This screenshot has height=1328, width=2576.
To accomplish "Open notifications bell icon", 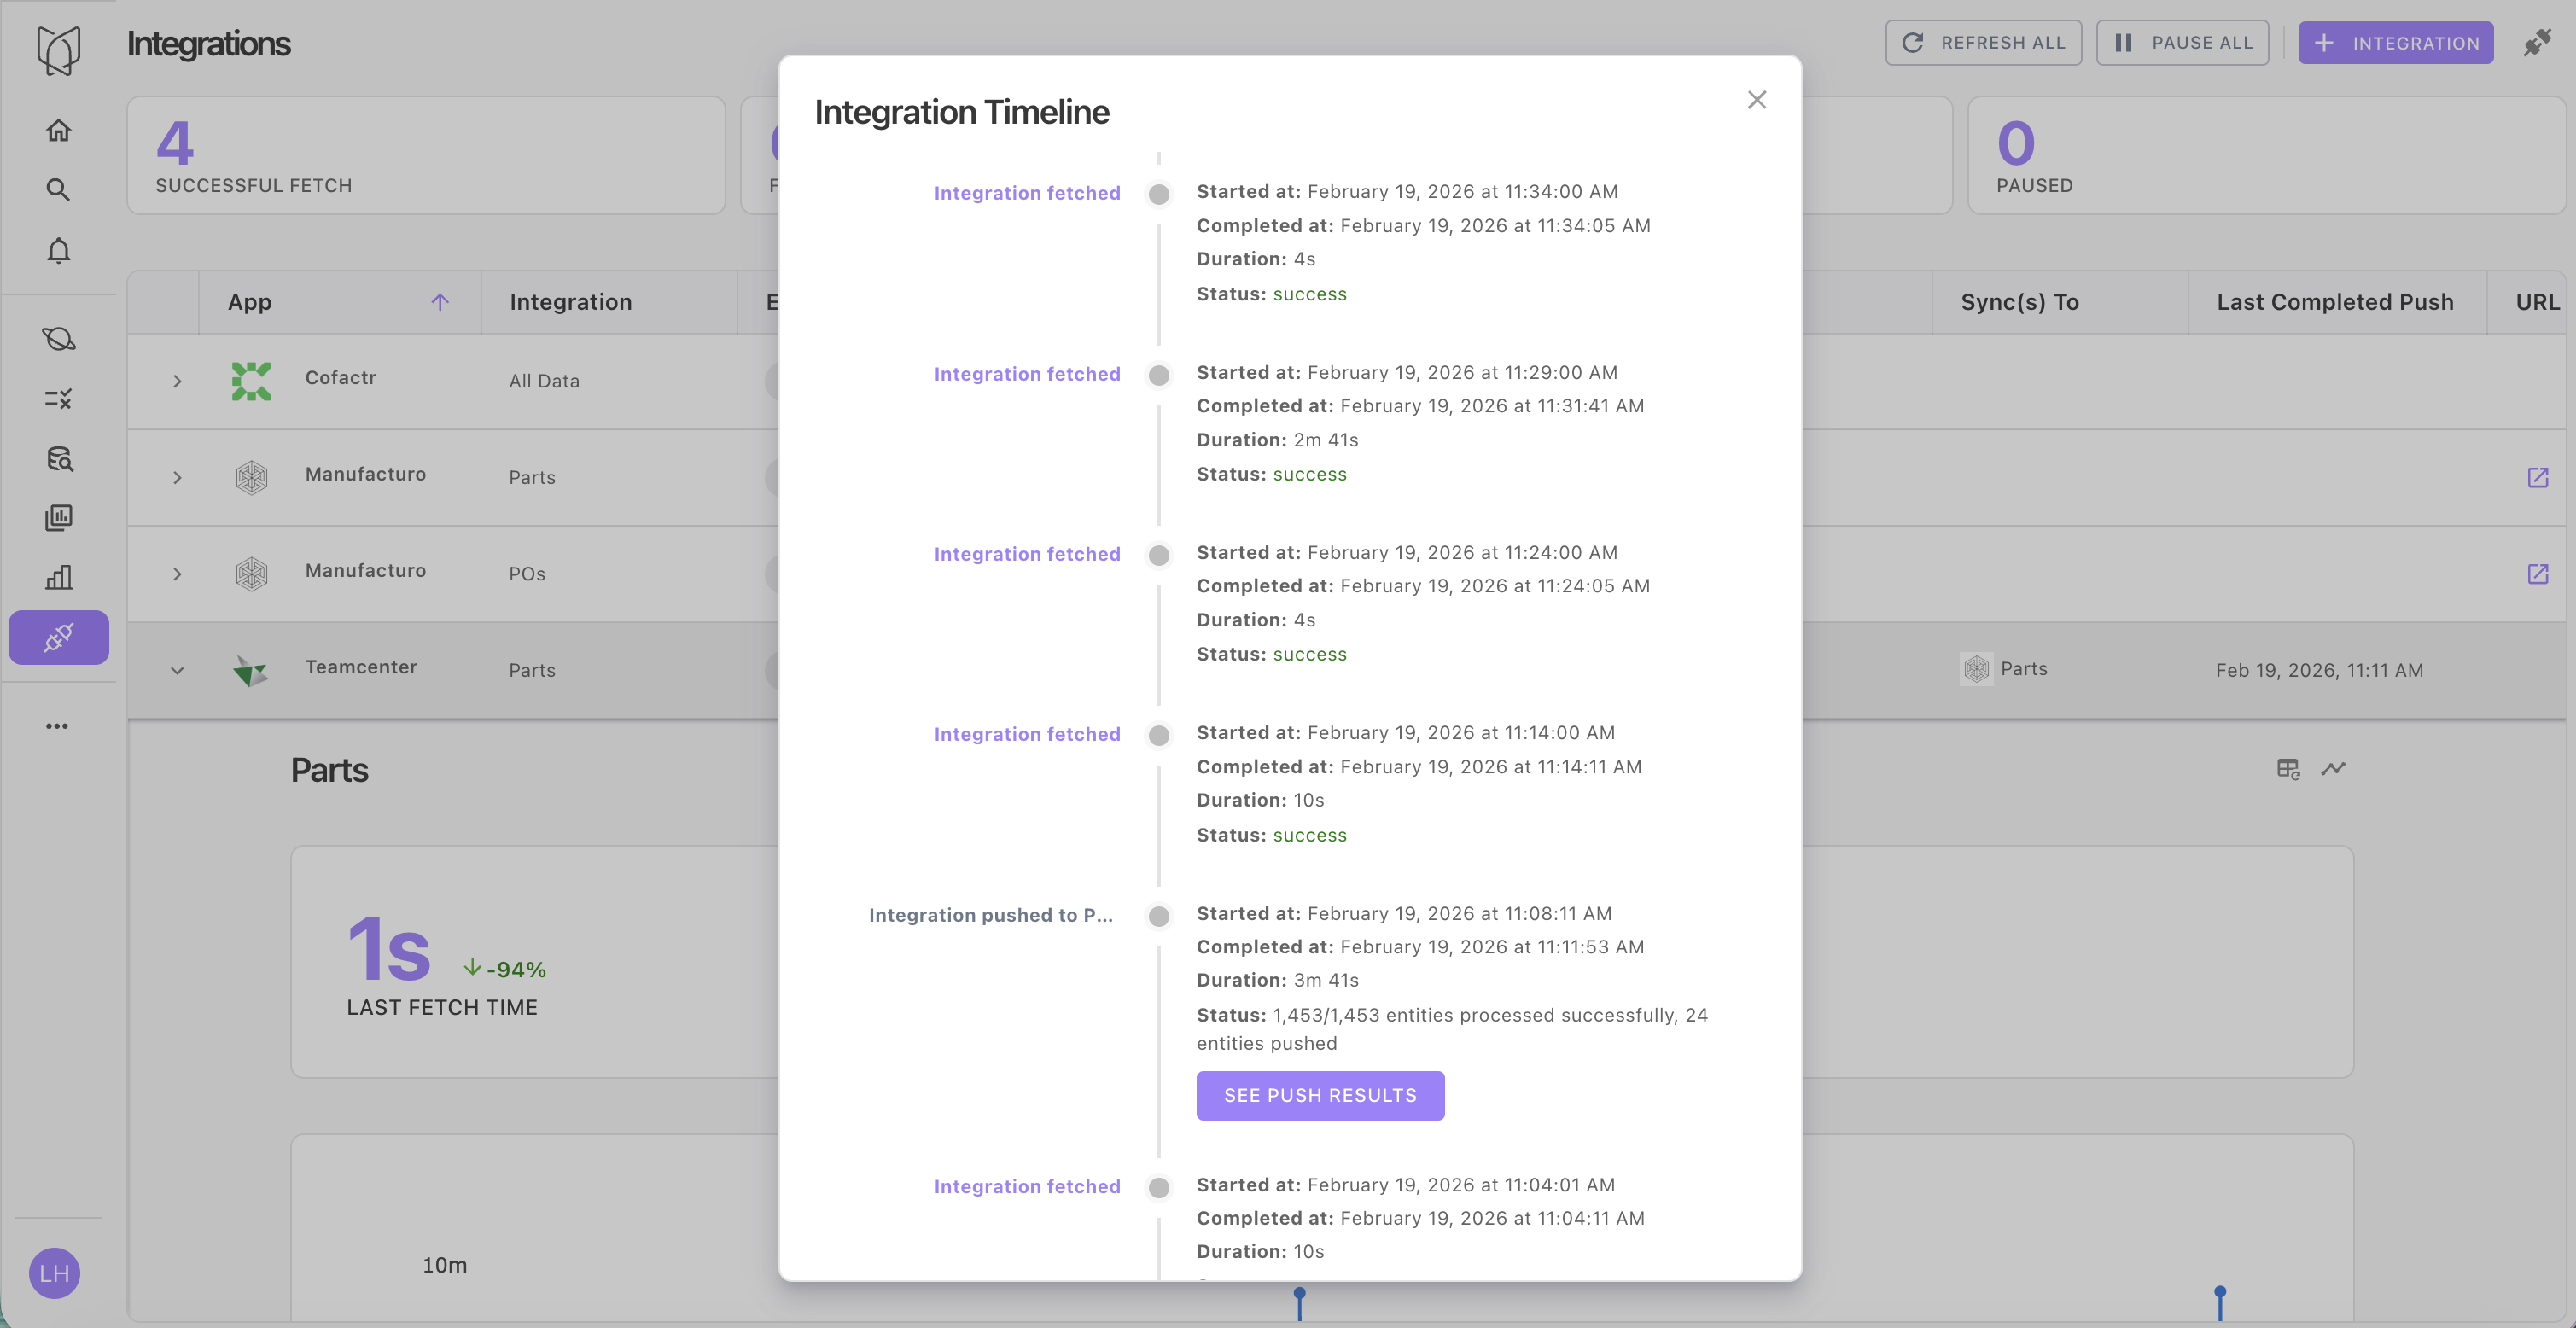I will (x=58, y=250).
